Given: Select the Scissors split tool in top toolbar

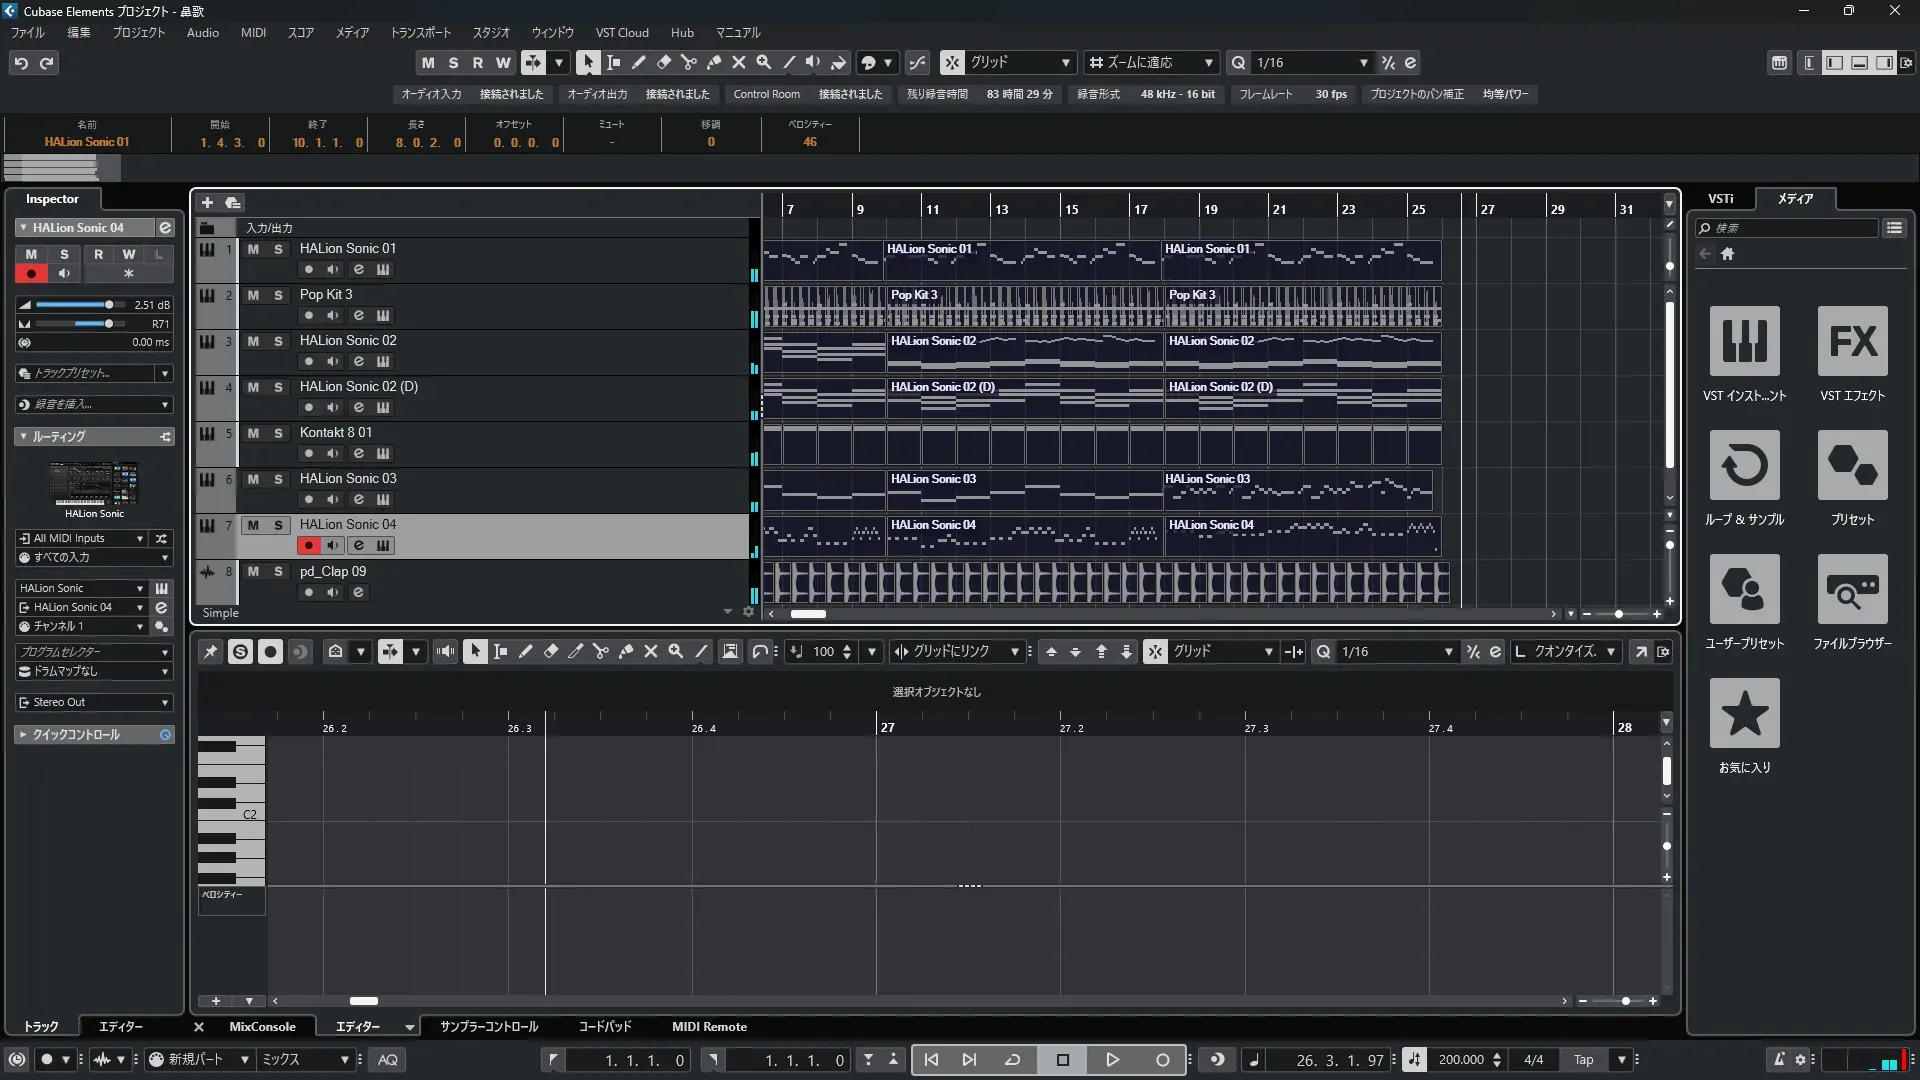Looking at the screenshot, I should (688, 62).
